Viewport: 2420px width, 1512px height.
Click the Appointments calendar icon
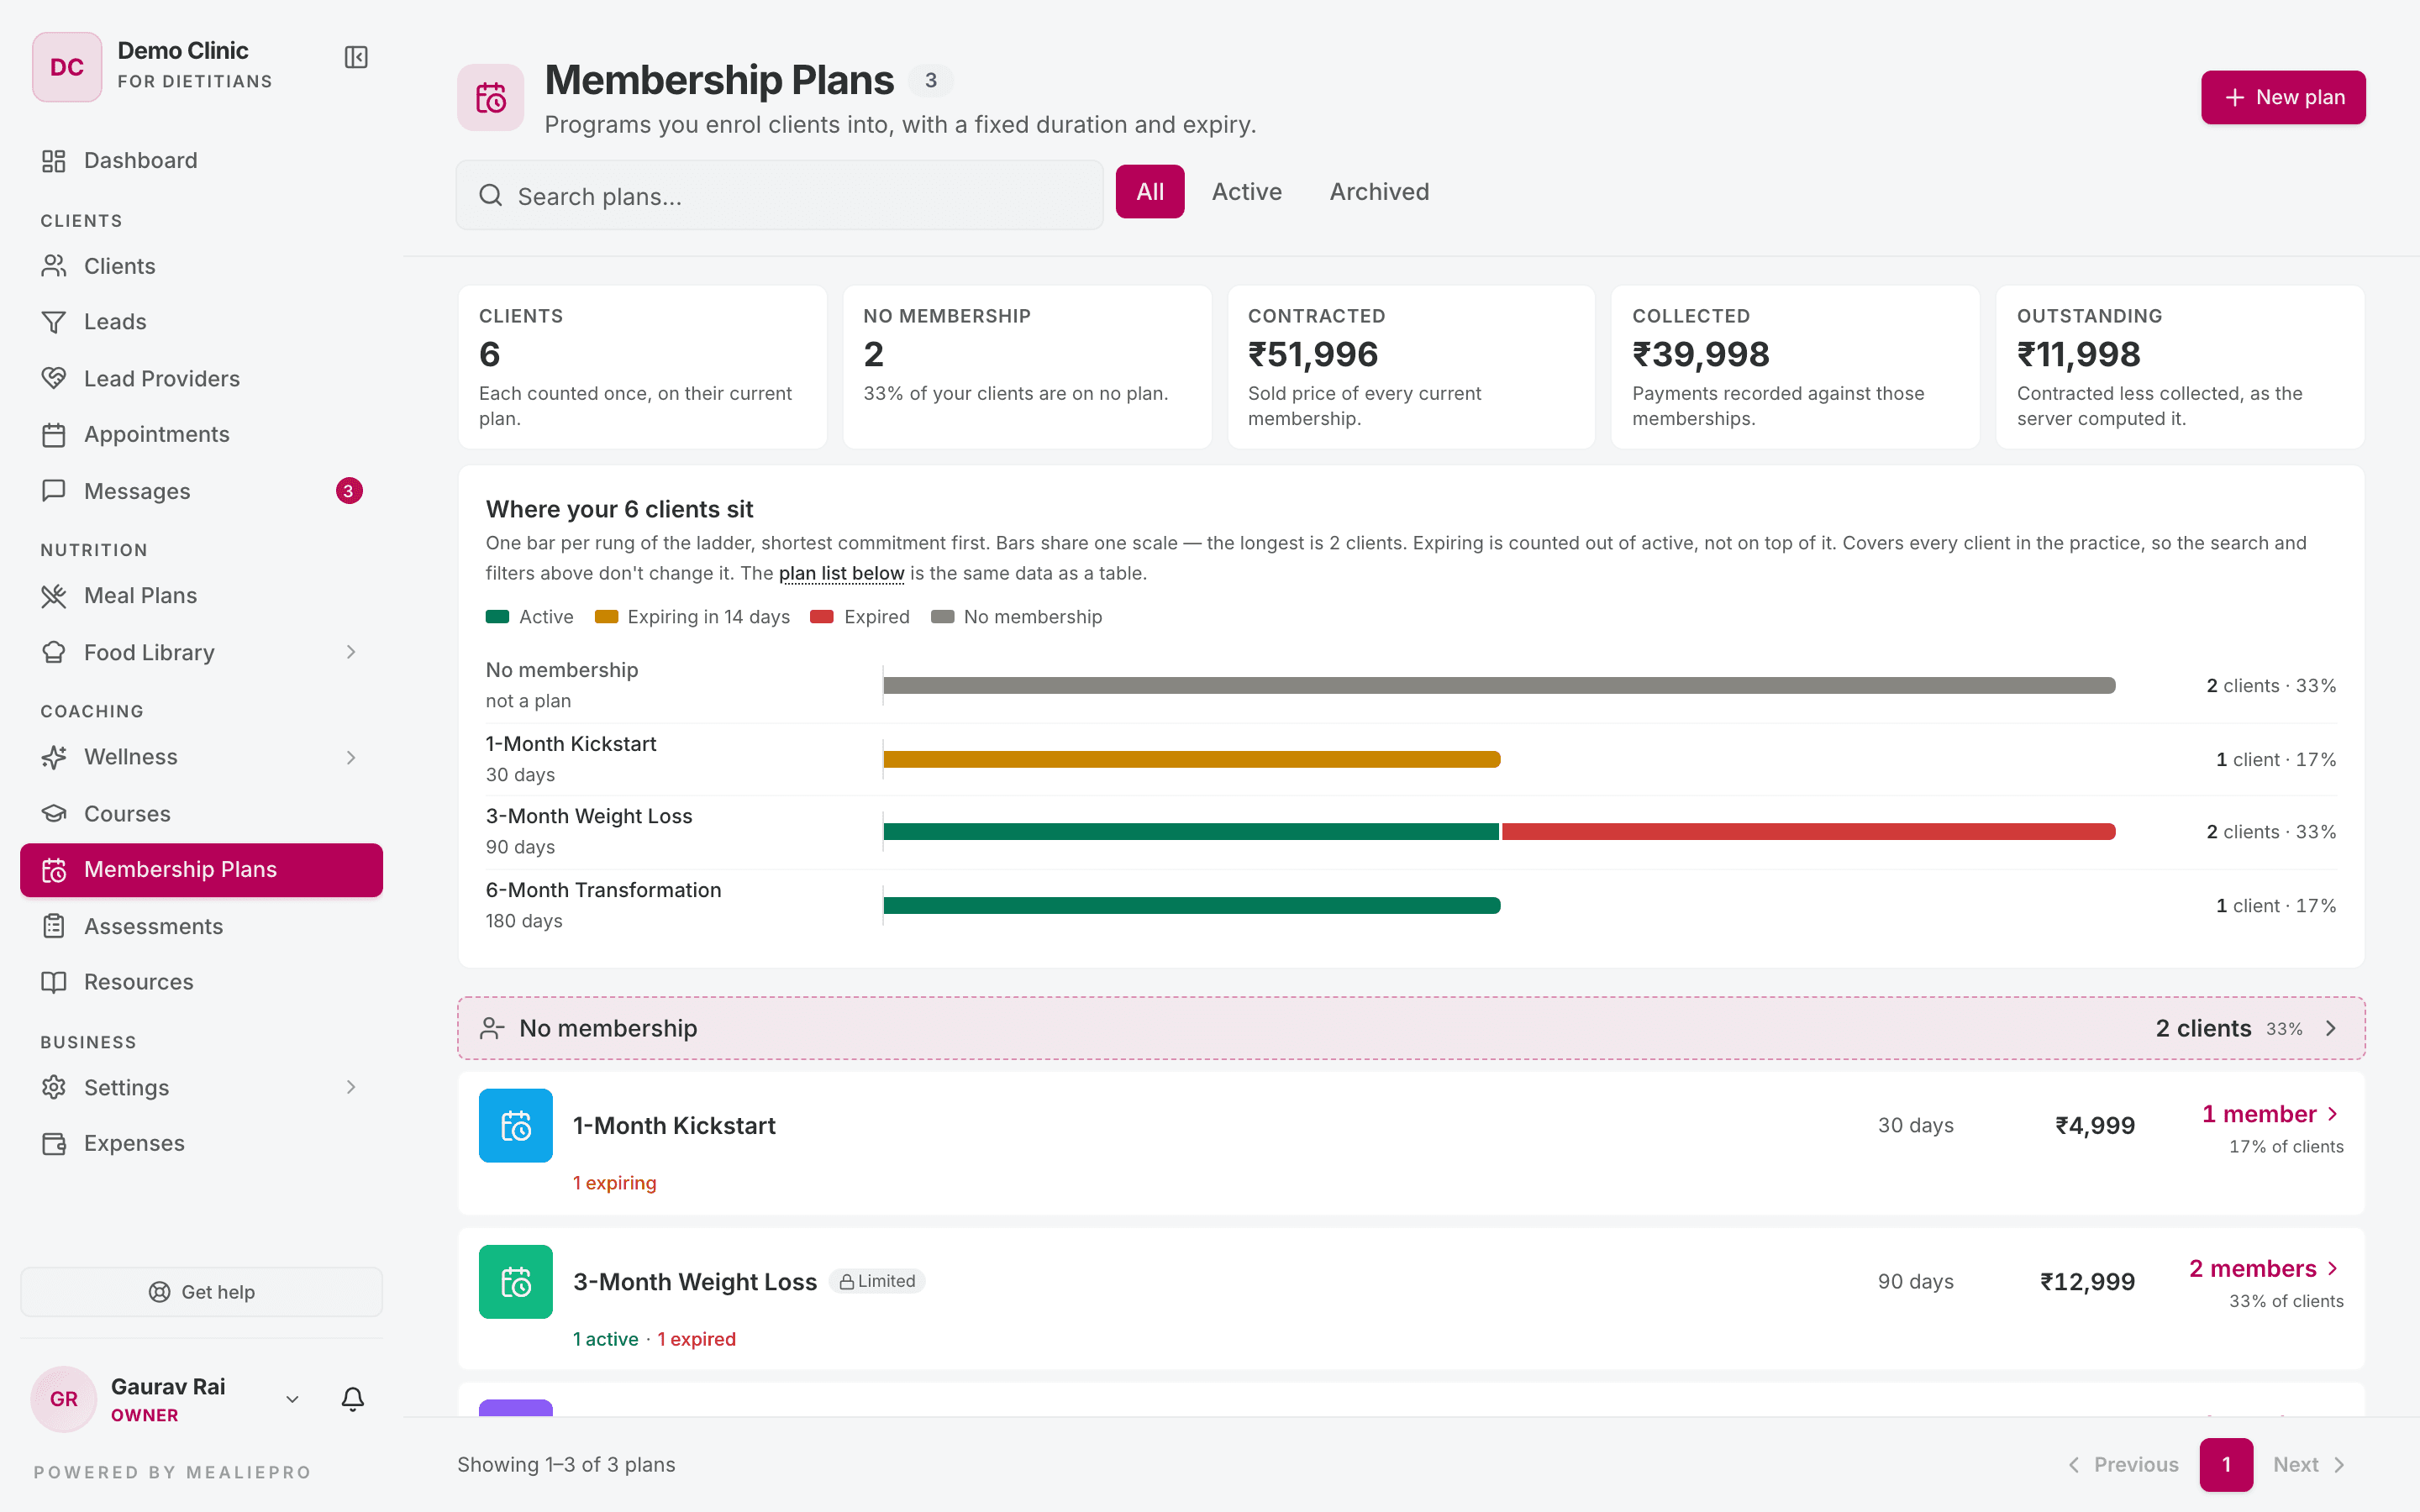coord(54,435)
